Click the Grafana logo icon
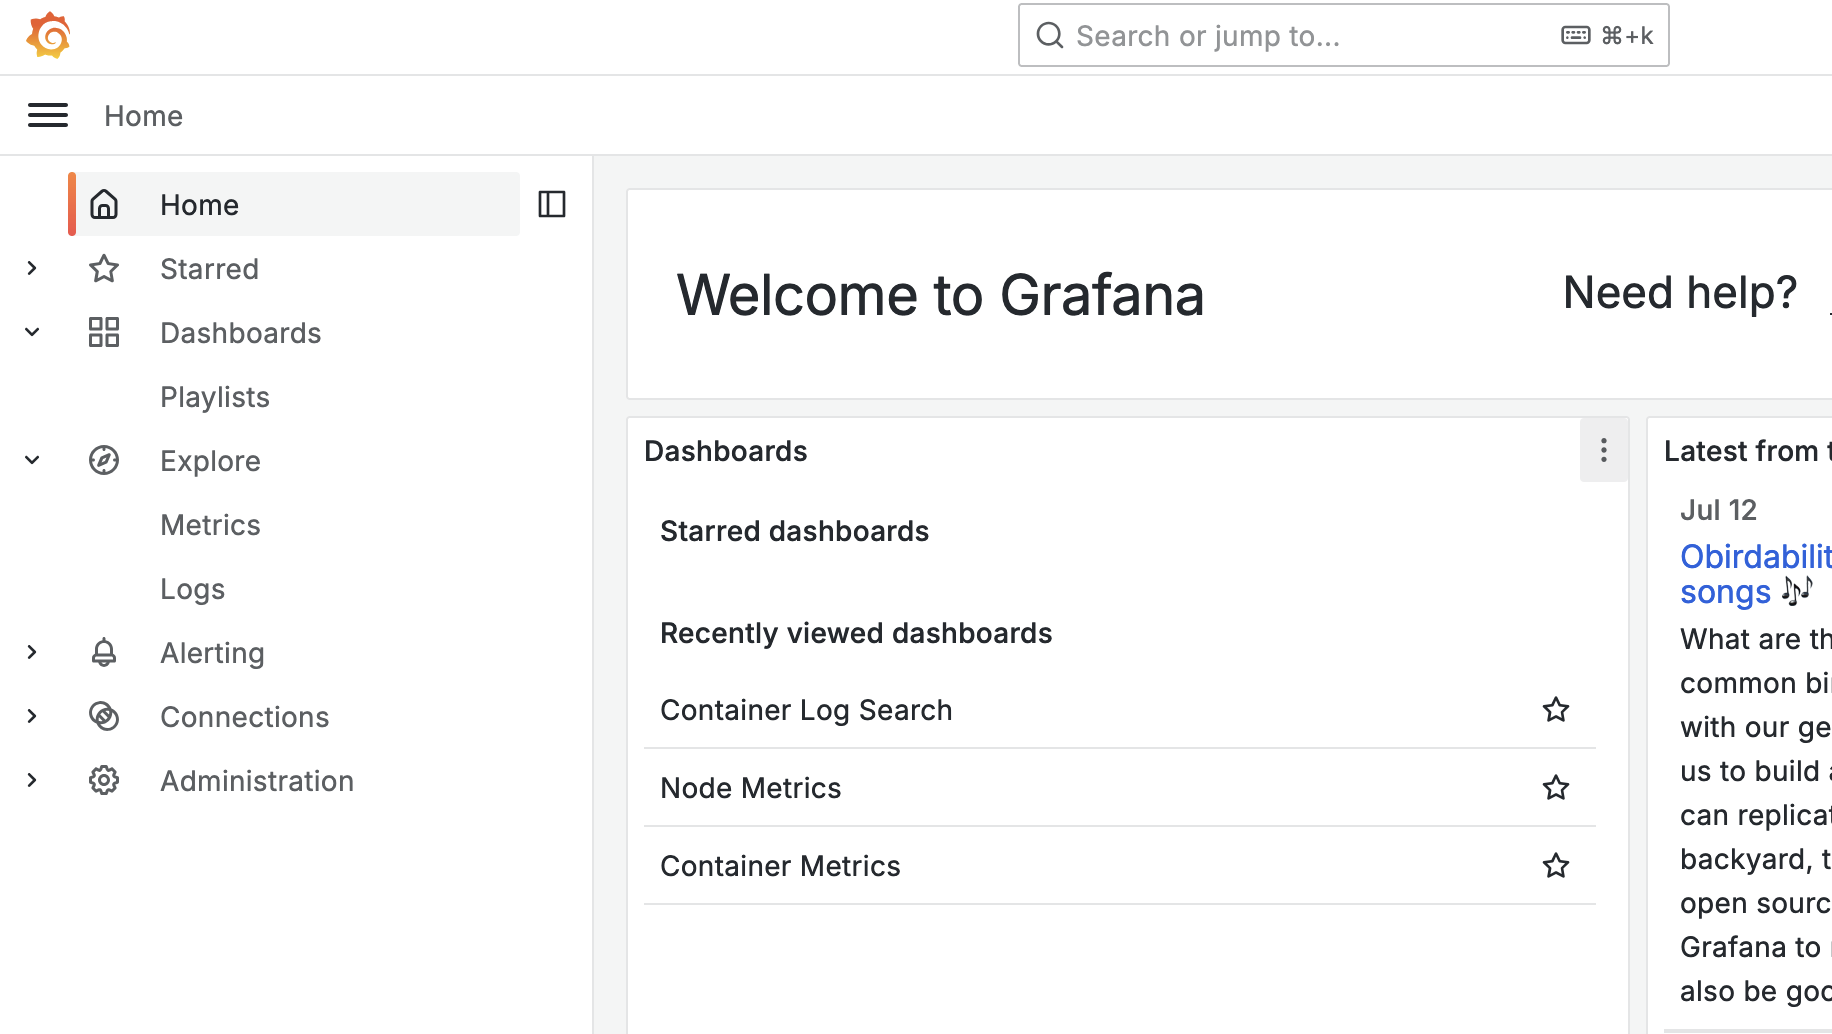The image size is (1832, 1034). point(48,36)
